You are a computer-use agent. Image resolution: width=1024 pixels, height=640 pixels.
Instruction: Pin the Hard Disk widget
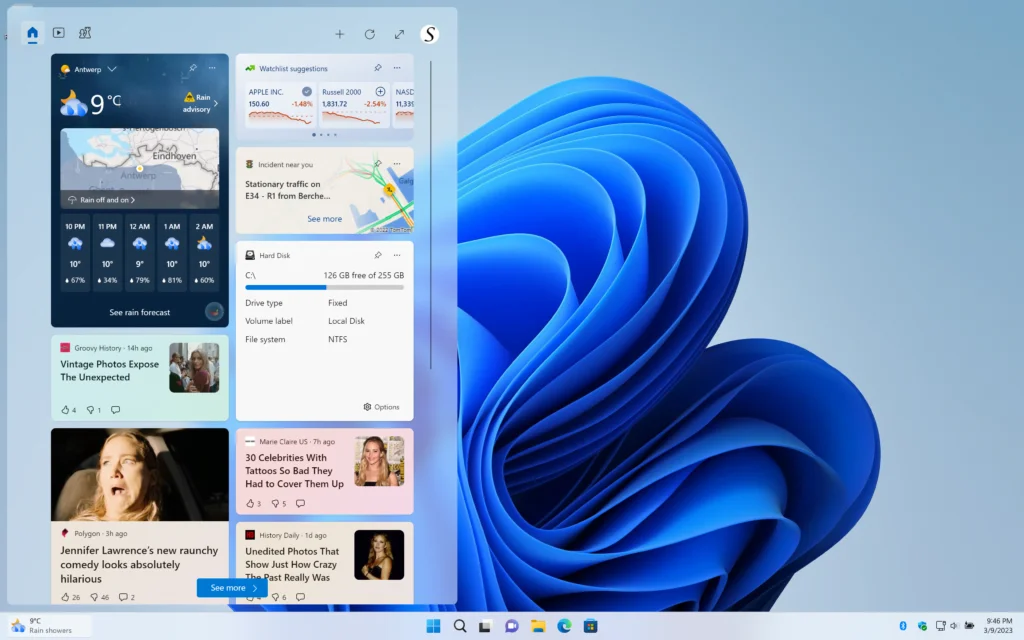[377, 255]
